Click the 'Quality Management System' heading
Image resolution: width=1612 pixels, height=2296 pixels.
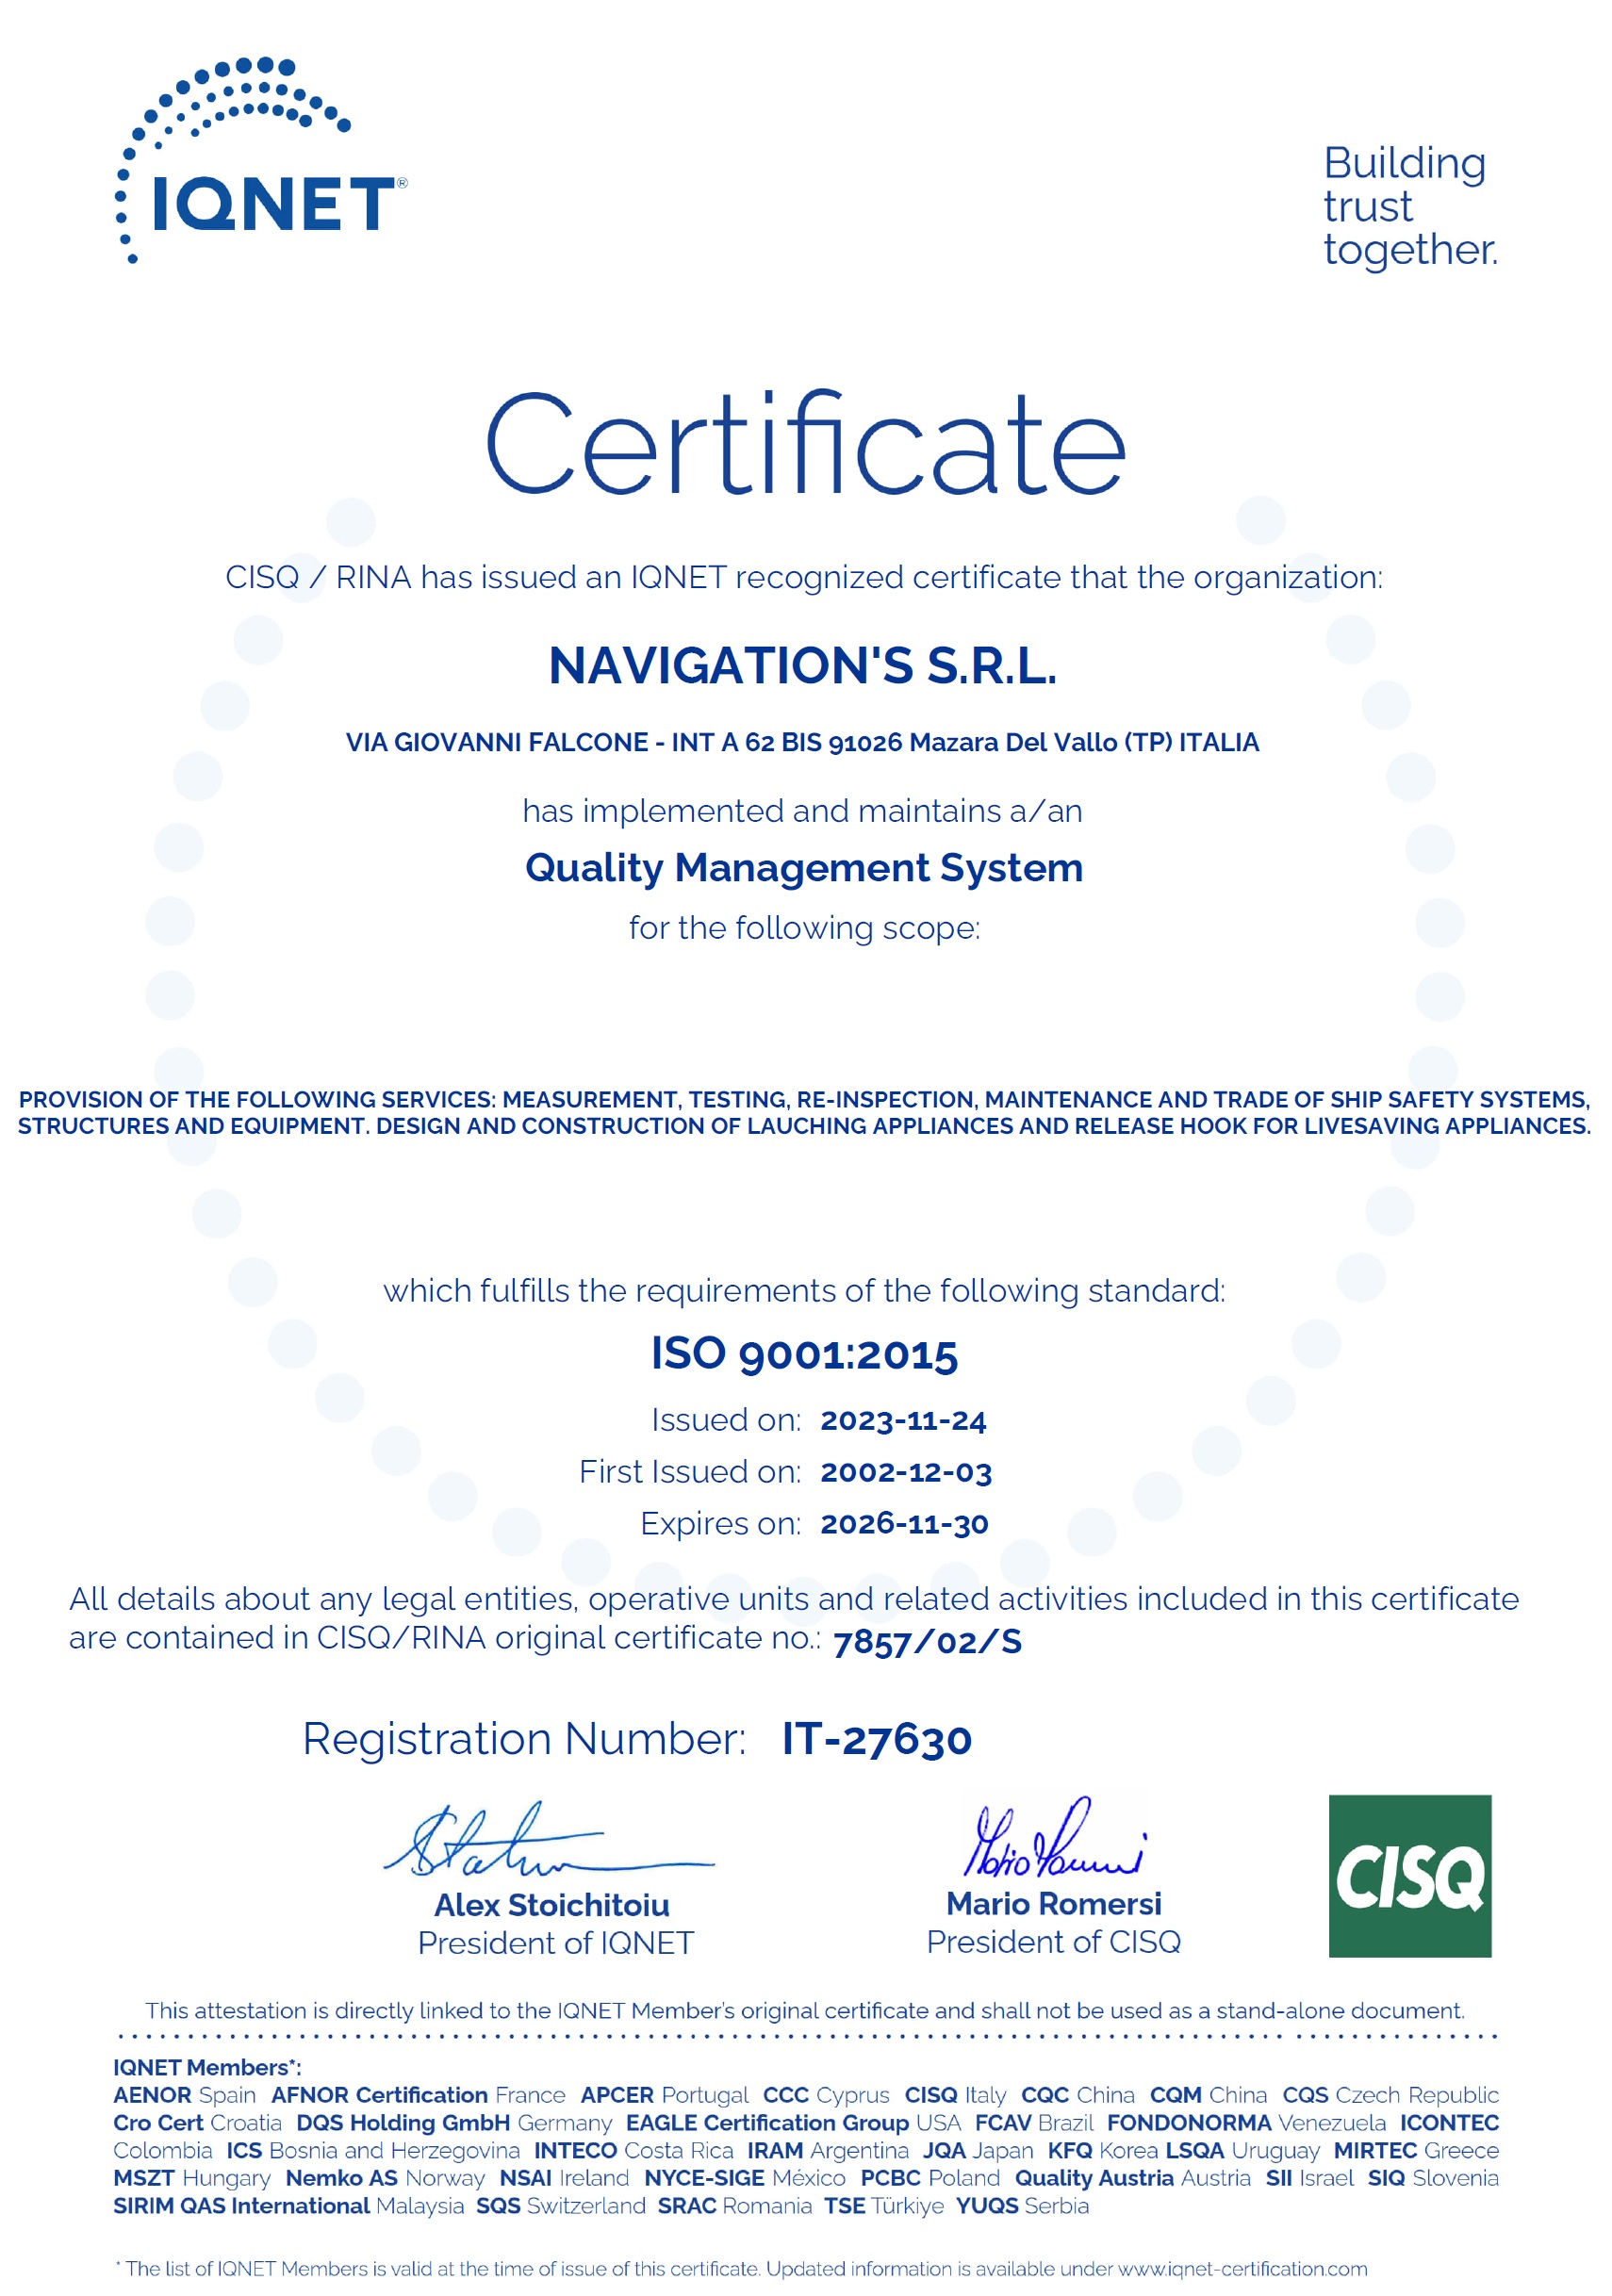[804, 868]
